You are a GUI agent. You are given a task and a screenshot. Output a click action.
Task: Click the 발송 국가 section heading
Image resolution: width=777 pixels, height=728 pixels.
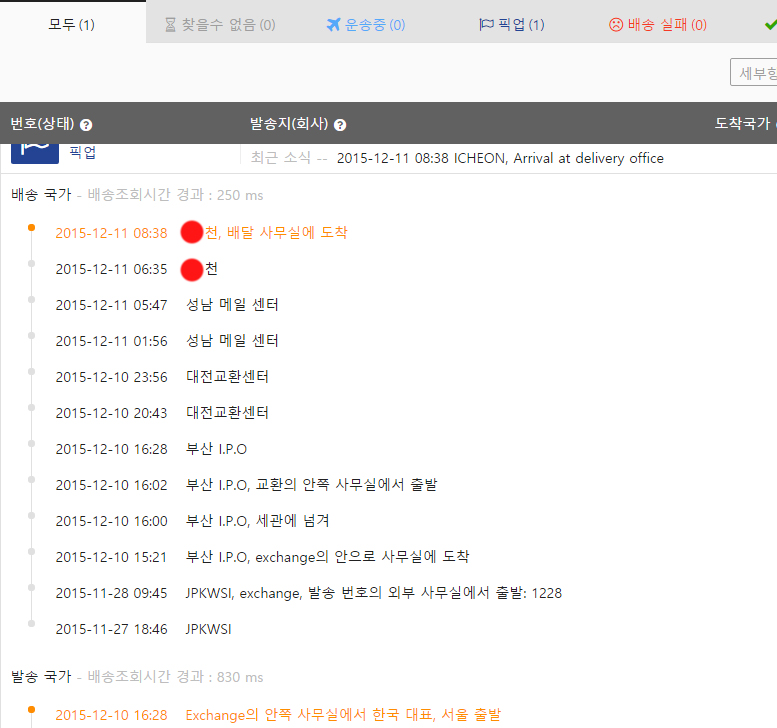click(x=41, y=677)
